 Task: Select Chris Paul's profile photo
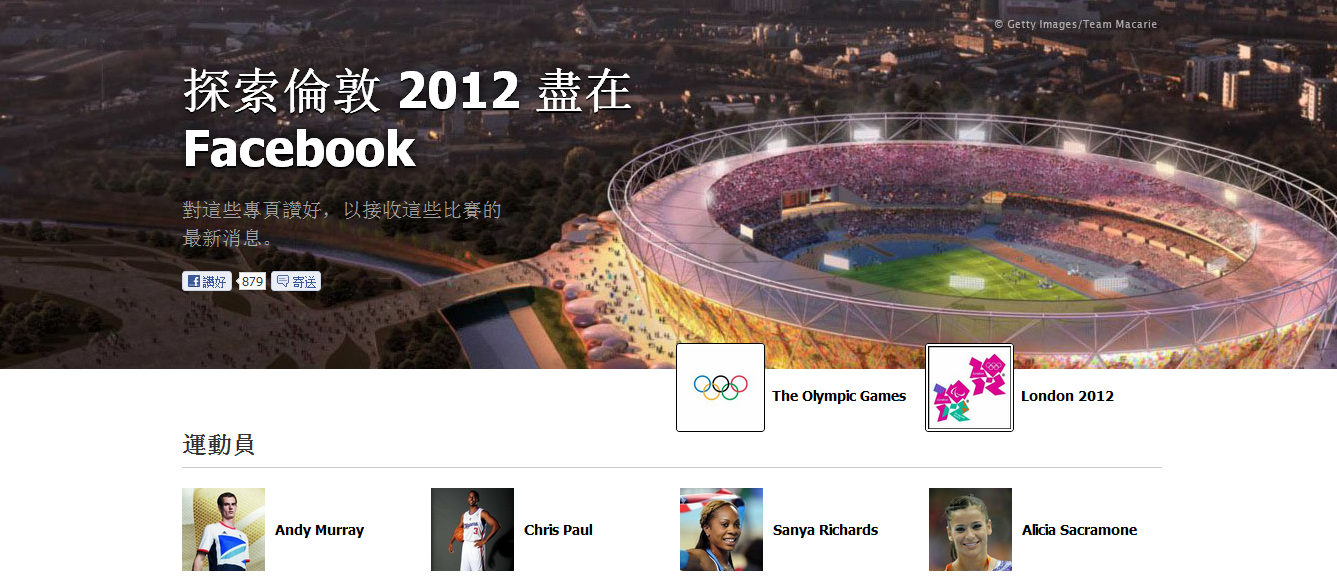click(472, 530)
